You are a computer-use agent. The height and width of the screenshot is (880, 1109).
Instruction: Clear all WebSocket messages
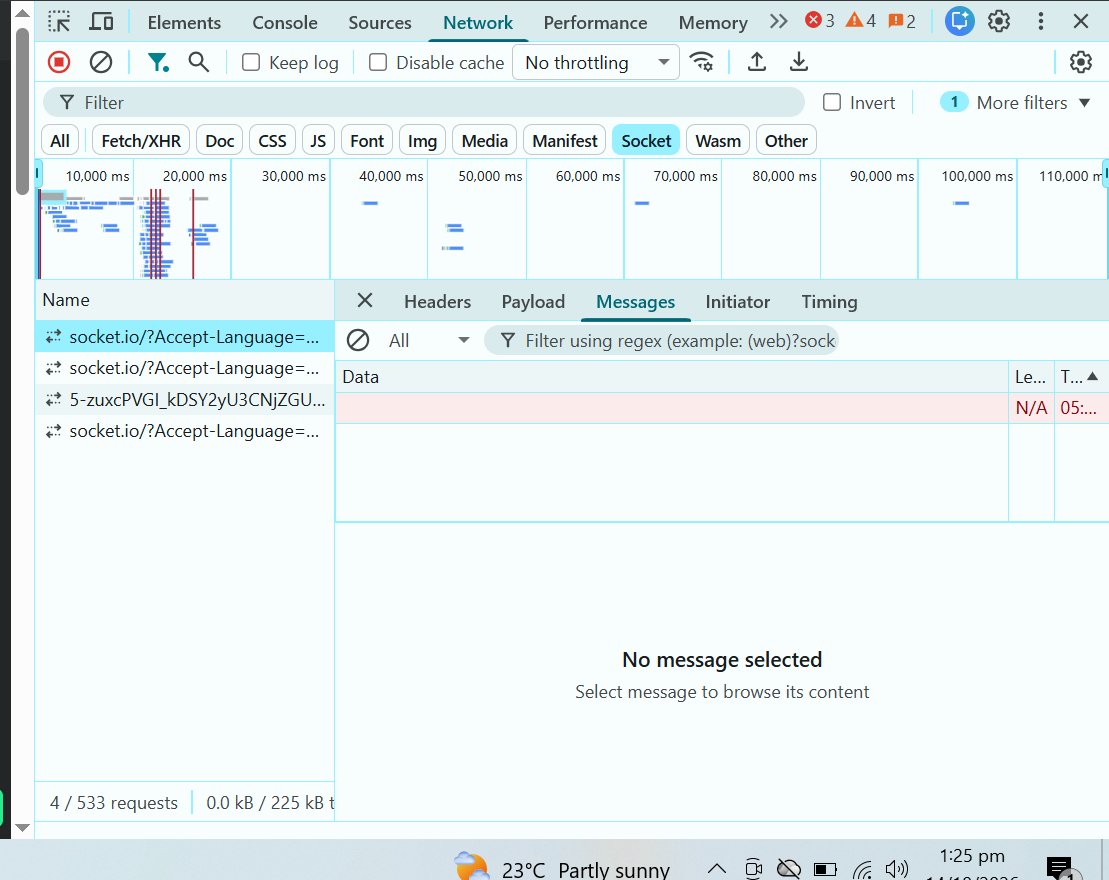click(x=358, y=341)
